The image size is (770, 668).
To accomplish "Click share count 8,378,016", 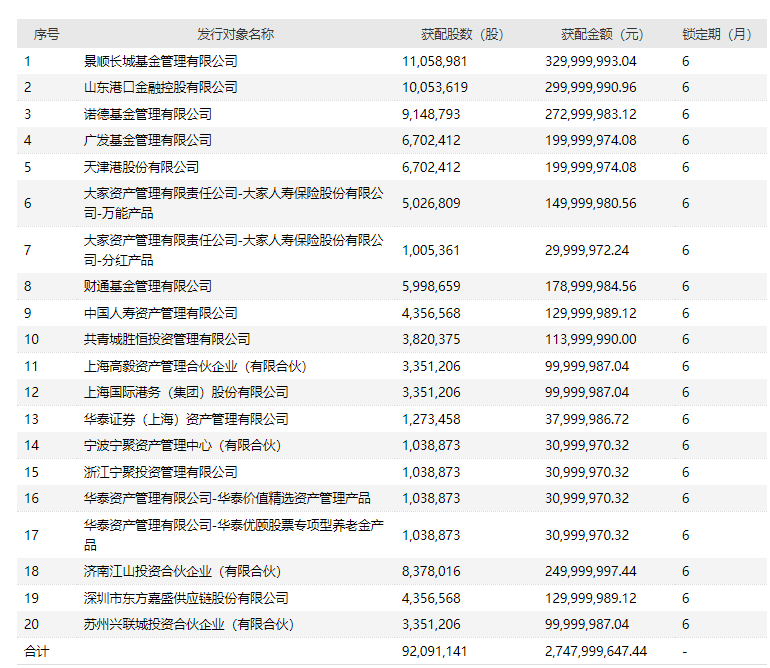I will coord(431,572).
